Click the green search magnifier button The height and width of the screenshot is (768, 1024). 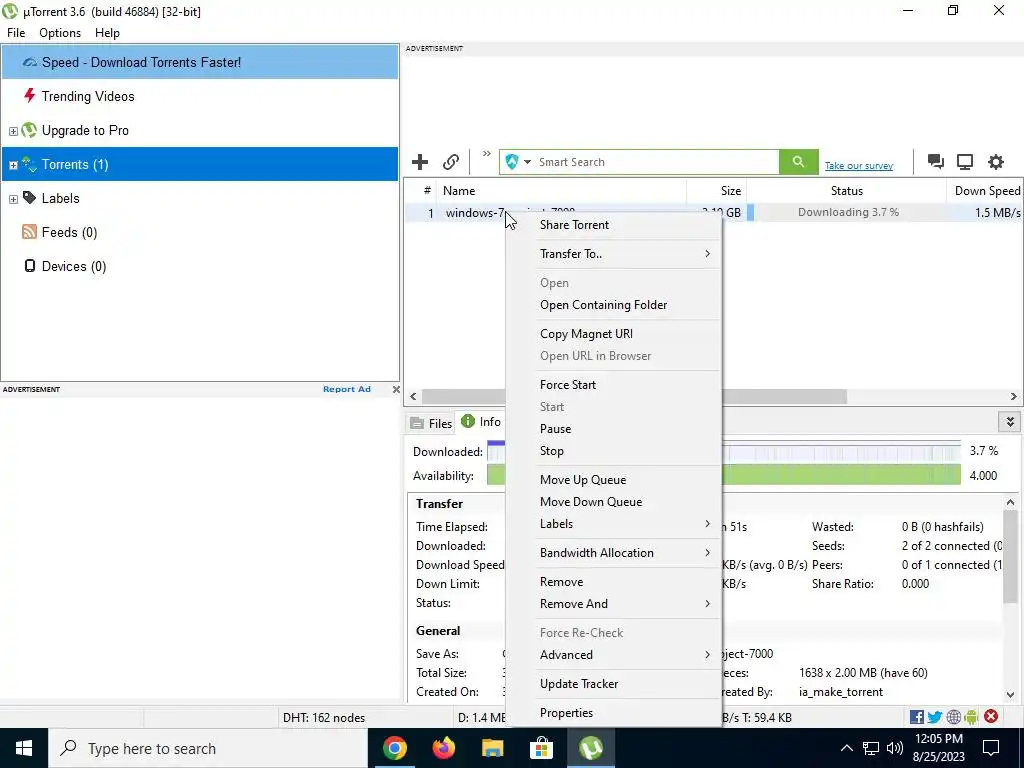click(798, 162)
